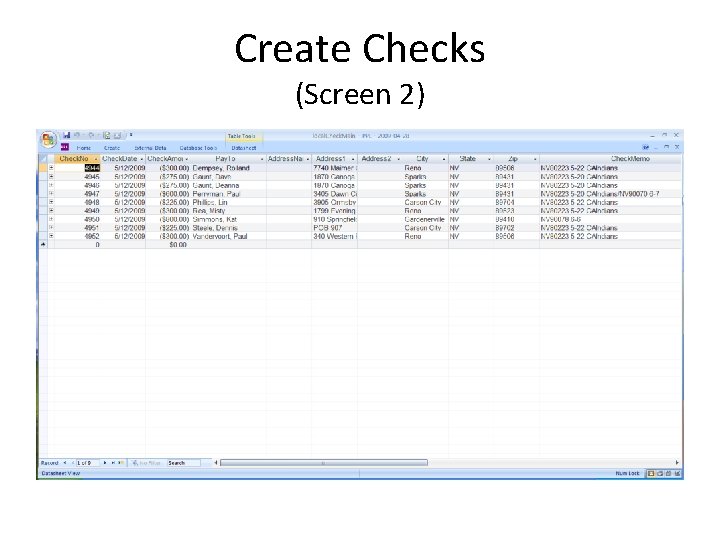Click the horizontal scrollbar right arrow
The width and height of the screenshot is (720, 540).
pos(677,463)
